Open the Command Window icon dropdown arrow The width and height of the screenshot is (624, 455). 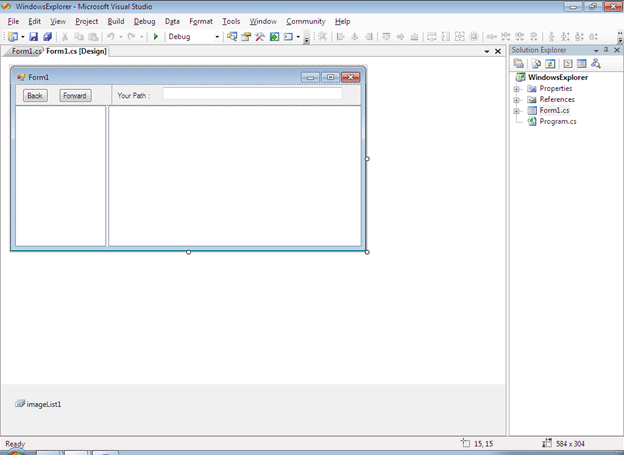(x=298, y=37)
